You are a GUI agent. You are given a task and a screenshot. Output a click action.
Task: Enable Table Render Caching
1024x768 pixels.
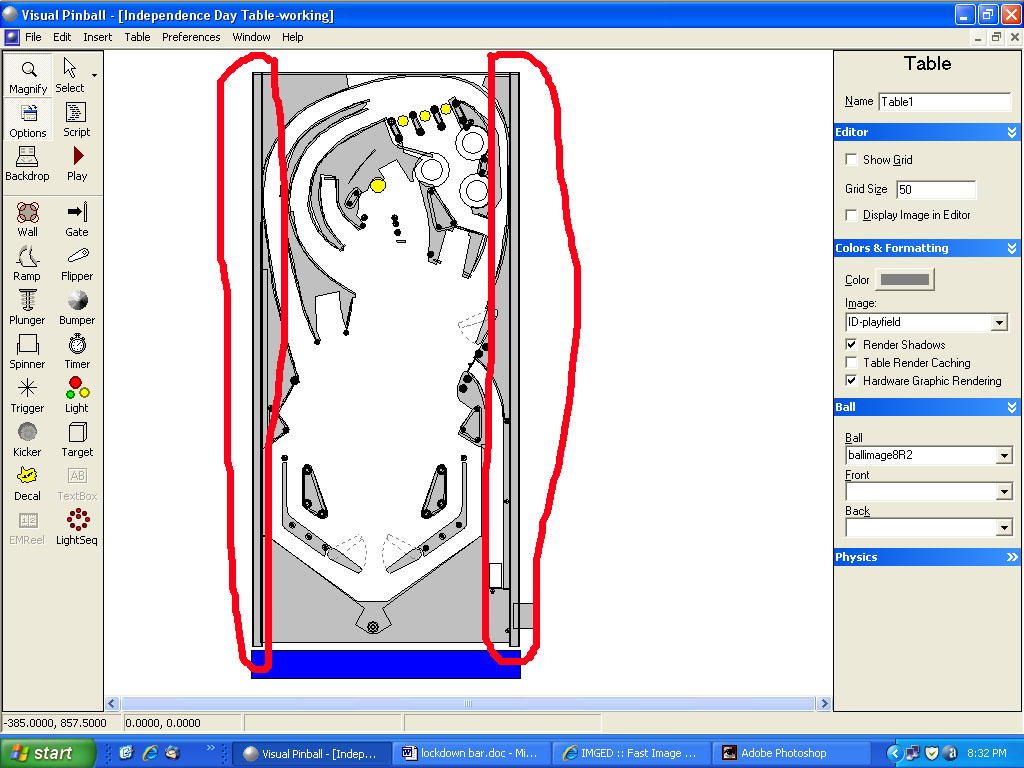851,363
